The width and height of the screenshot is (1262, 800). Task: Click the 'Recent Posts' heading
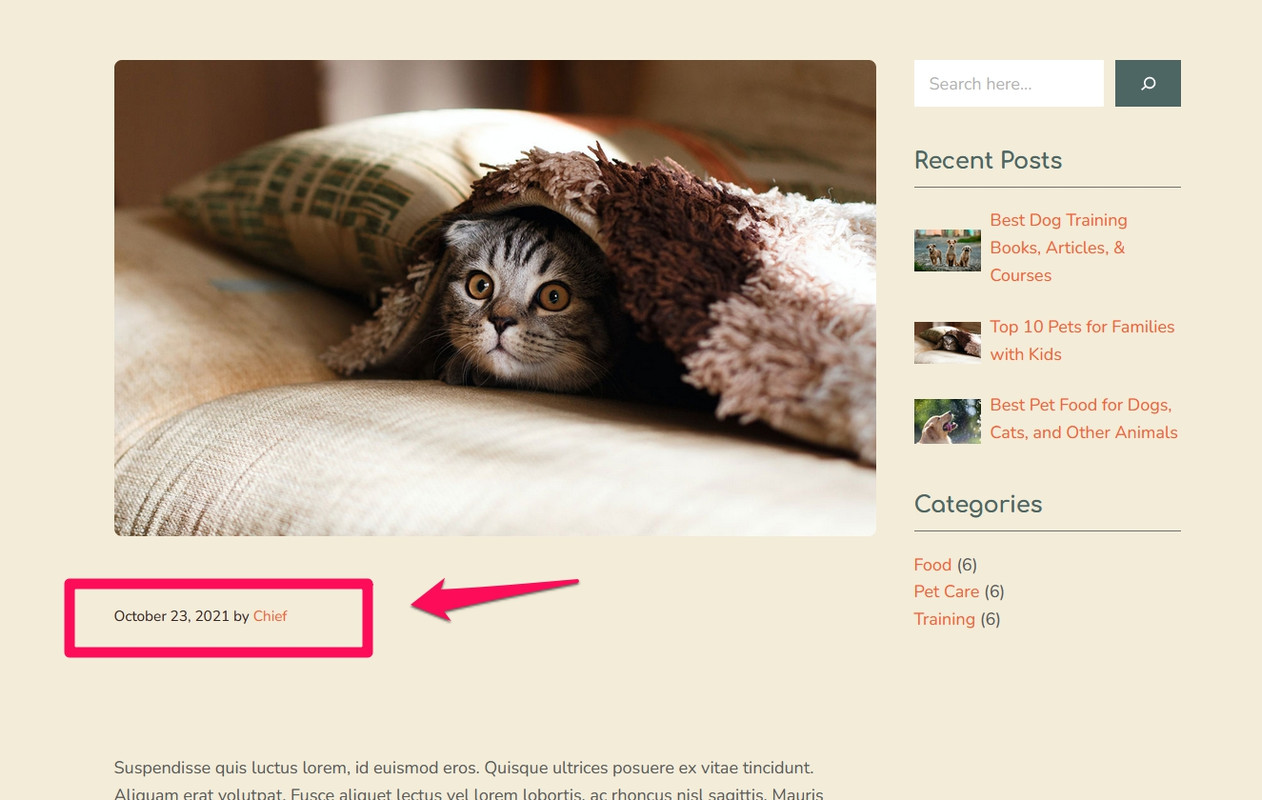(988, 160)
